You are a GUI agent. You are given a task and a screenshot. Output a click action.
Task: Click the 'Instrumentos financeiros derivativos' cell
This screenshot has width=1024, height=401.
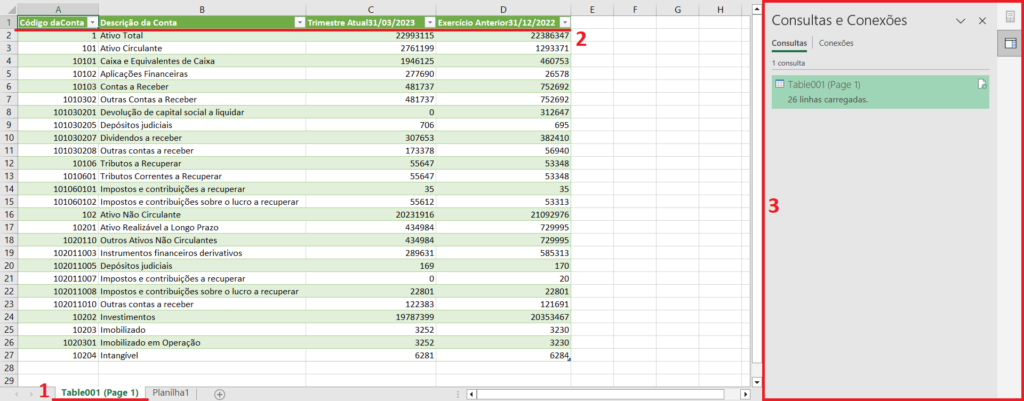pos(202,253)
